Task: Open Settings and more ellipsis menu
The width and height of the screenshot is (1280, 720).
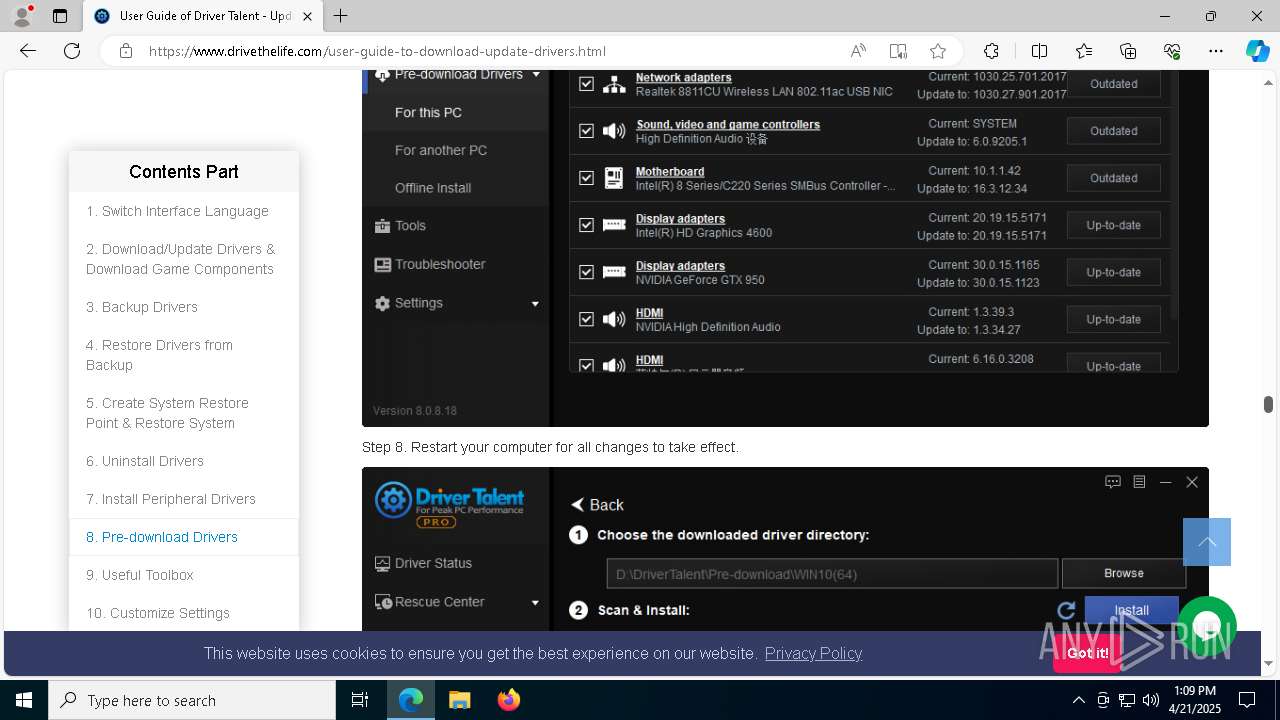Action: pyautogui.click(x=1216, y=51)
